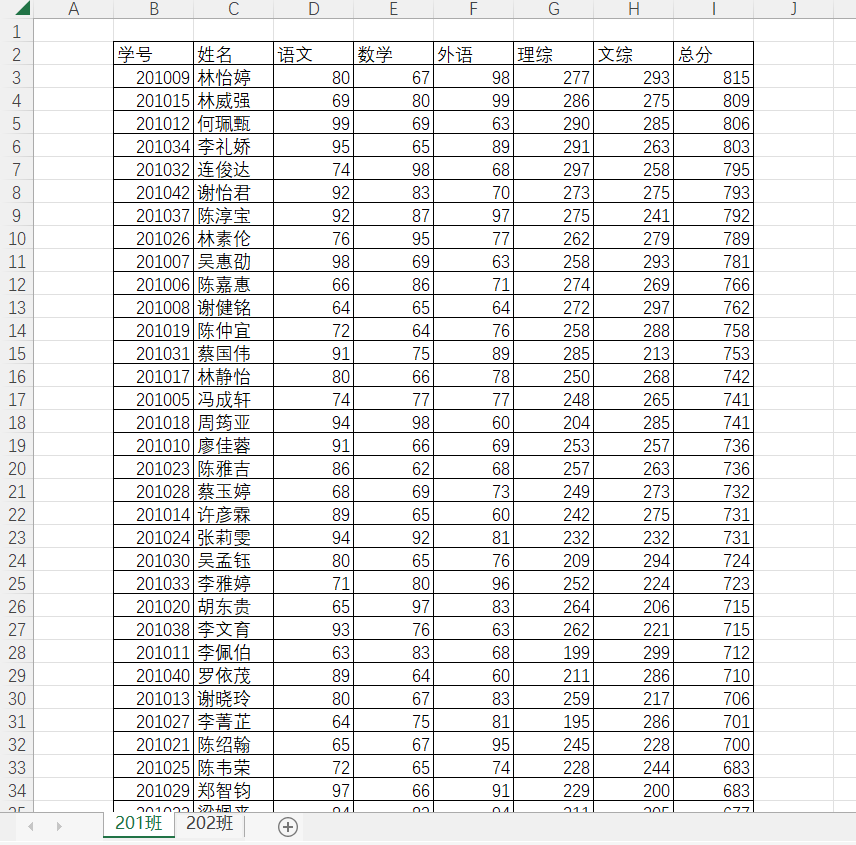Select student ID cell 201033
856x845 pixels.
(x=153, y=584)
